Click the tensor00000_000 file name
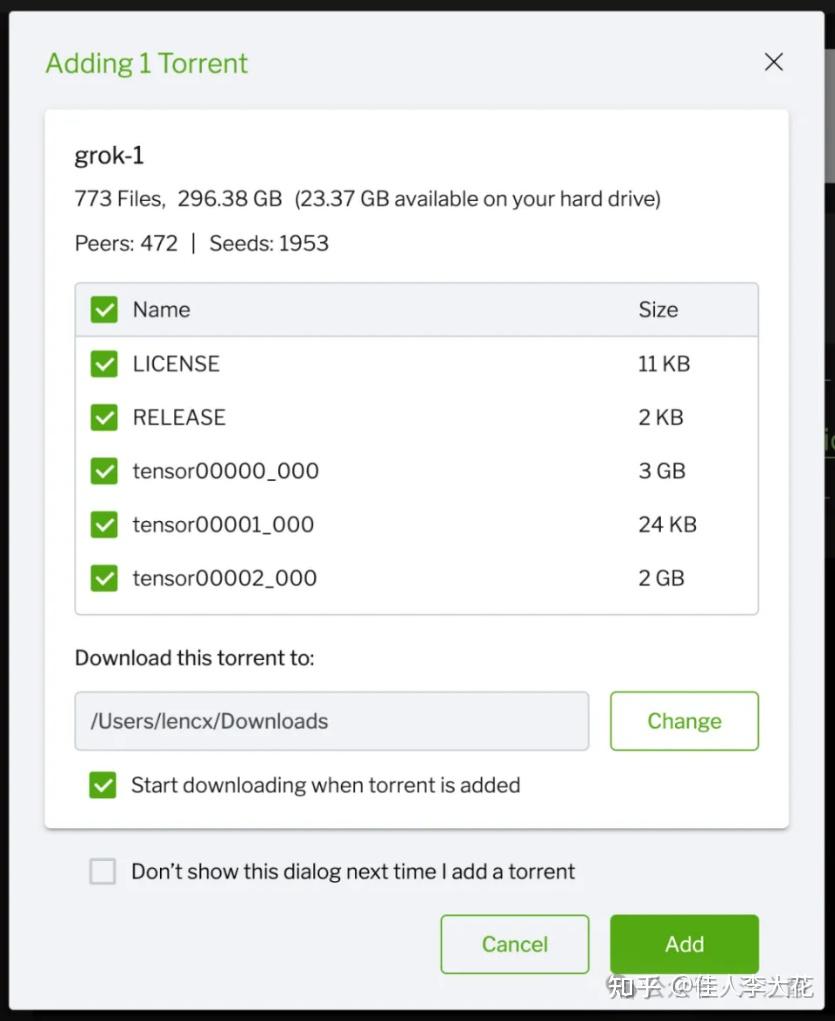The width and height of the screenshot is (835, 1021). [x=225, y=471]
